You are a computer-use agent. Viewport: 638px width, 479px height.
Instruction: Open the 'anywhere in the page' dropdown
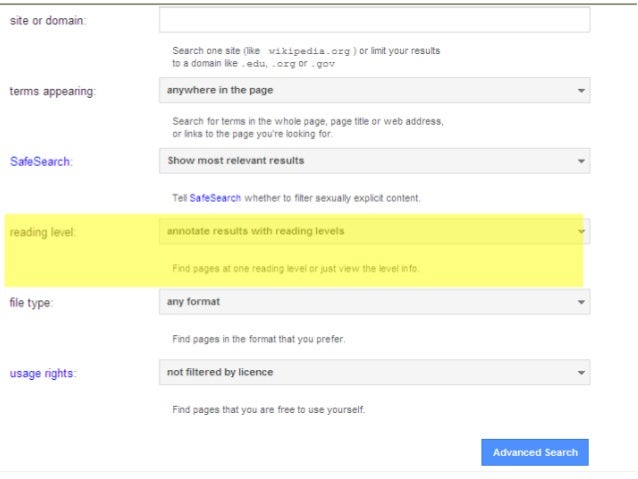pyautogui.click(x=374, y=91)
